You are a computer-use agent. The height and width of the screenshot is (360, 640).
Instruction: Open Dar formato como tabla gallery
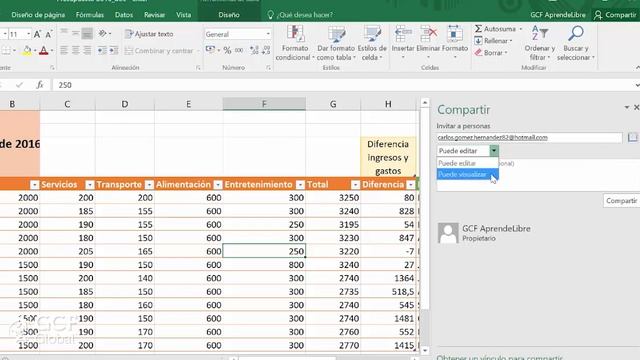[336, 43]
